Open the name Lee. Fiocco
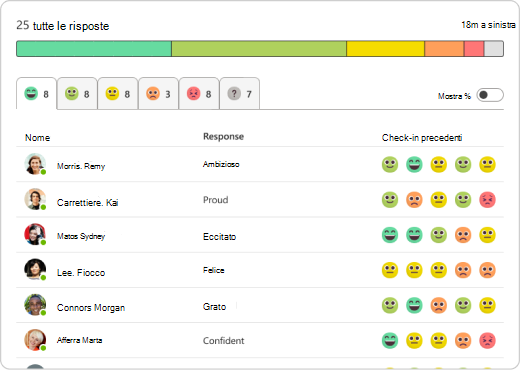This screenshot has height=370, width=520. [x=81, y=273]
